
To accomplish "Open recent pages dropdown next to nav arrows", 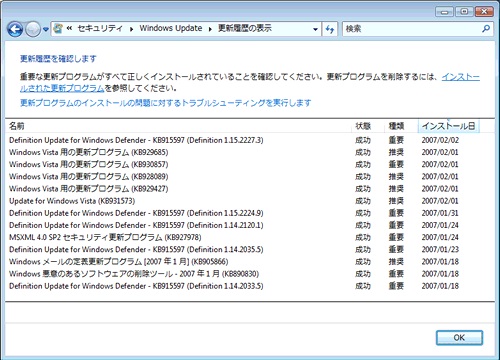I will click(x=46, y=29).
